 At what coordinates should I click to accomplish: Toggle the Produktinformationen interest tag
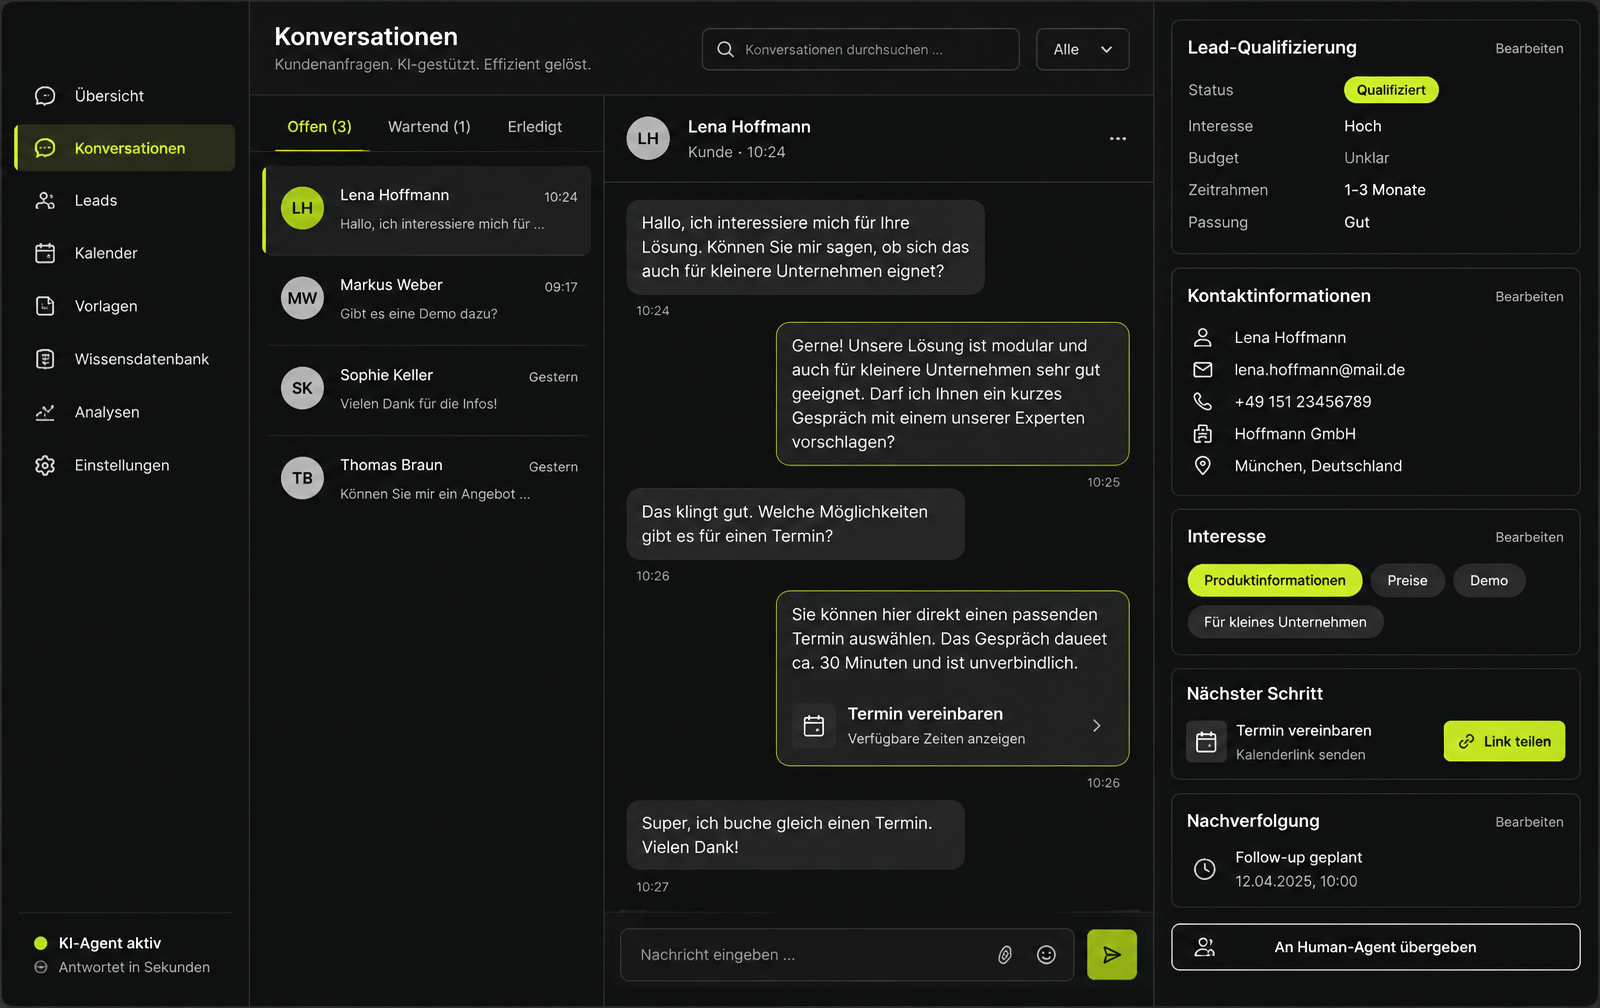point(1275,581)
